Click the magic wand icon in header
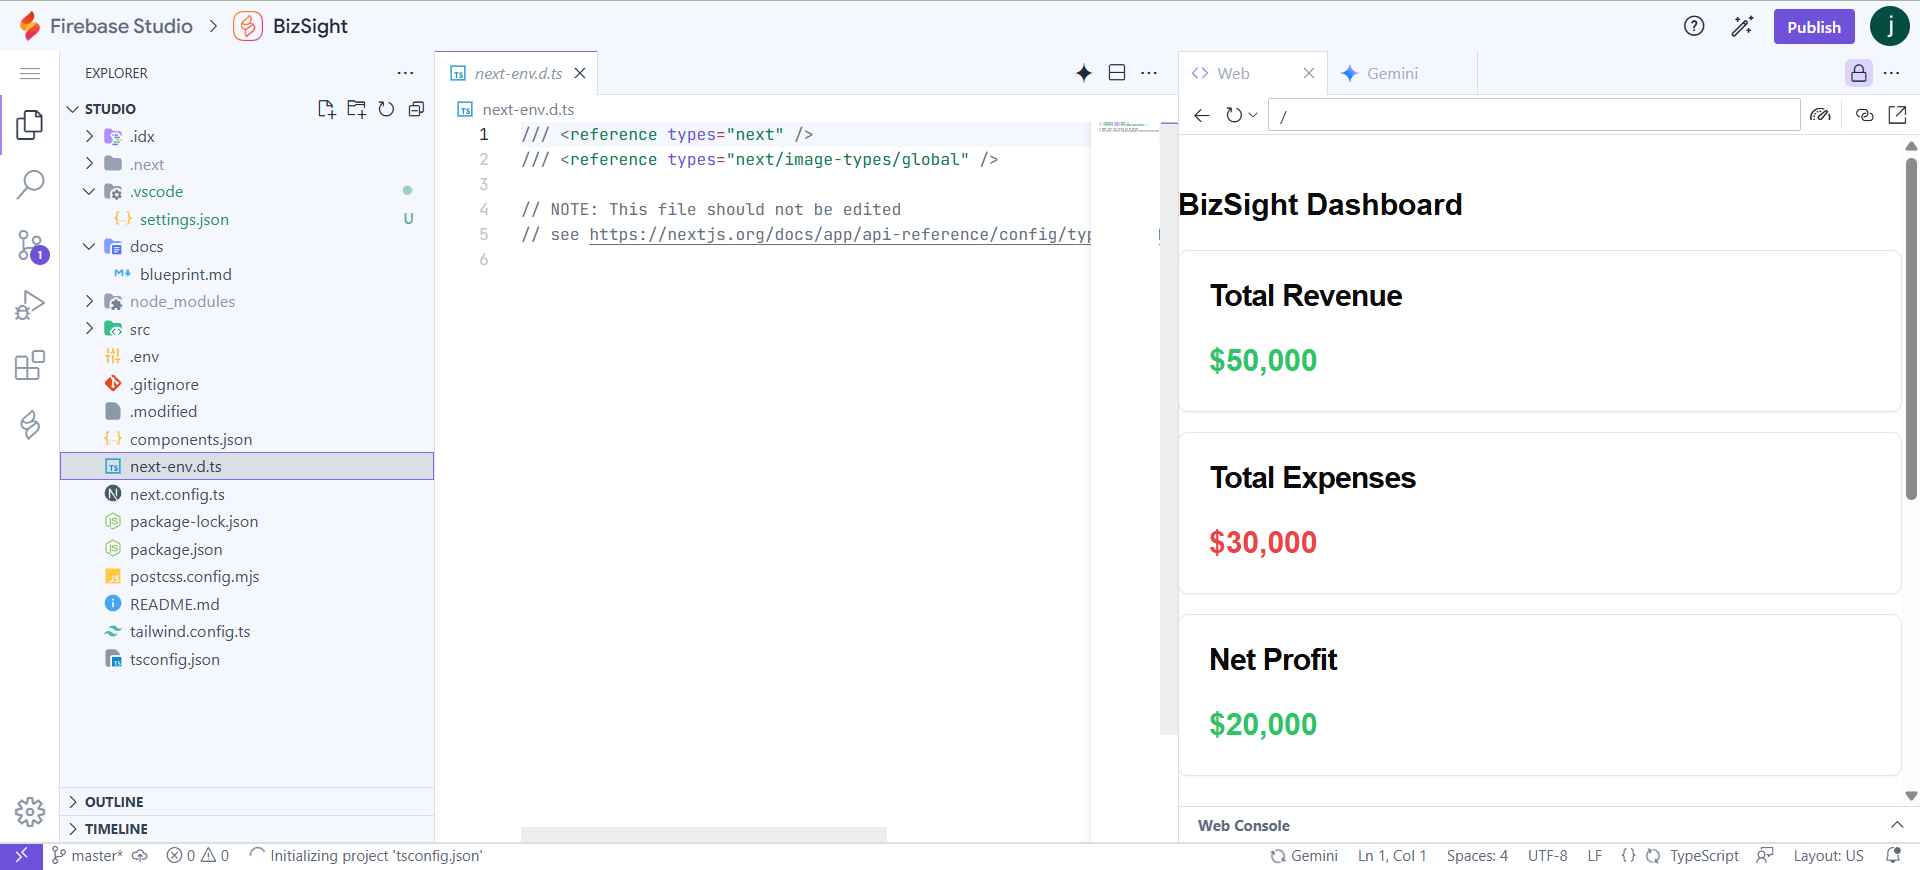1920x870 pixels. tap(1742, 26)
